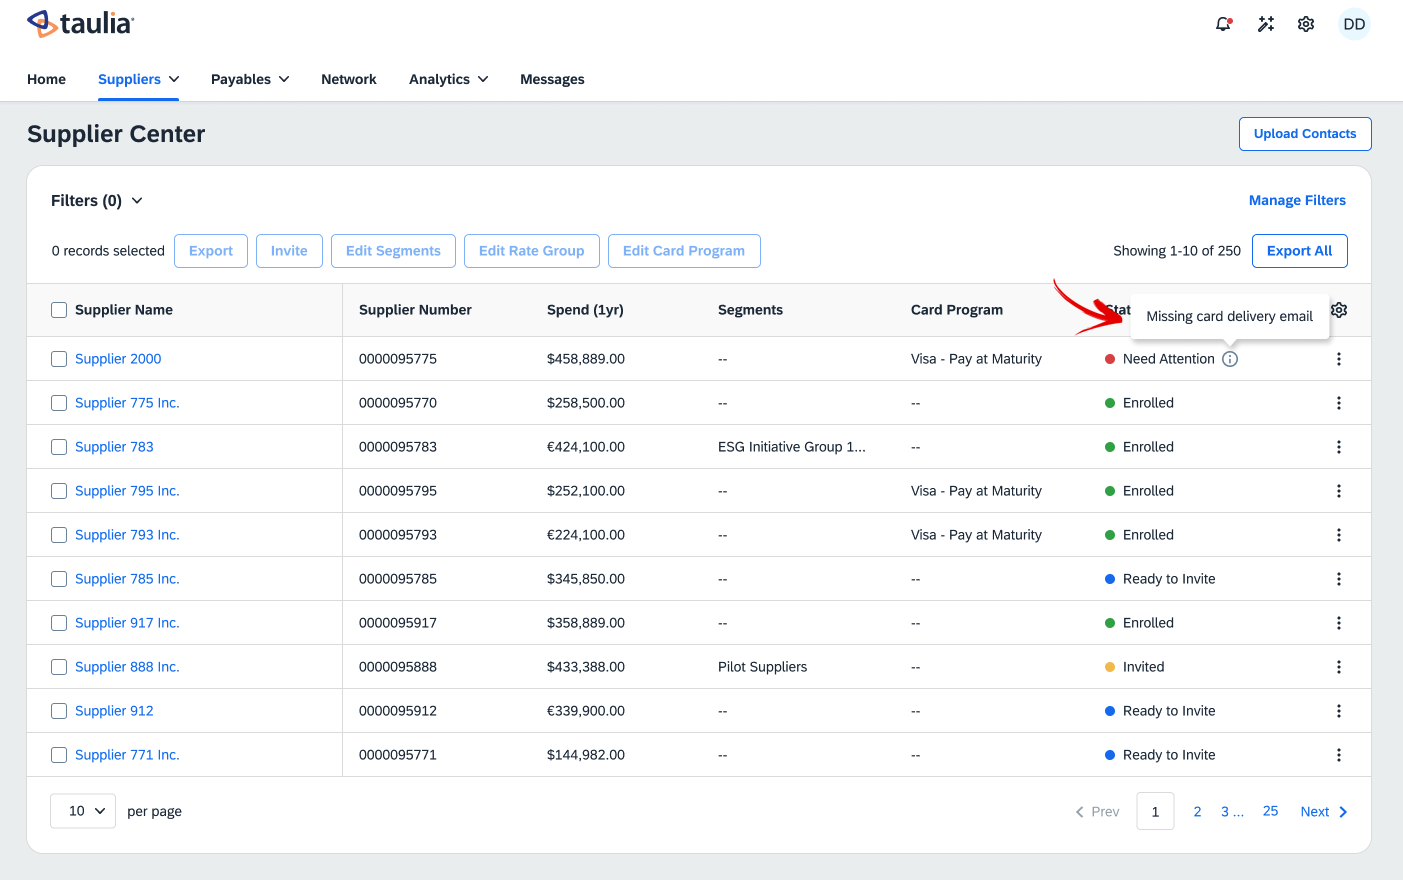Expand the Filters (0) section
Screen dimensions: 1403x880
coord(97,201)
